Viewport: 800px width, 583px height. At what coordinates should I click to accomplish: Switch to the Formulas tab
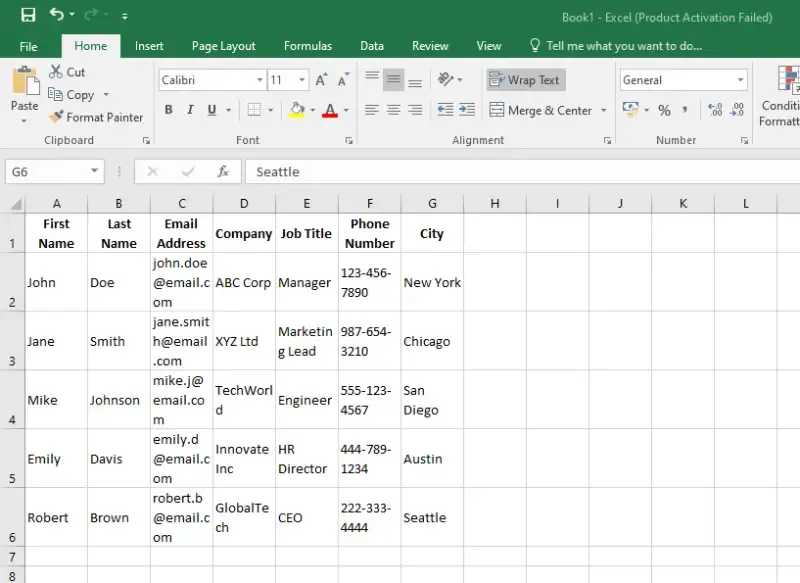[x=308, y=46]
